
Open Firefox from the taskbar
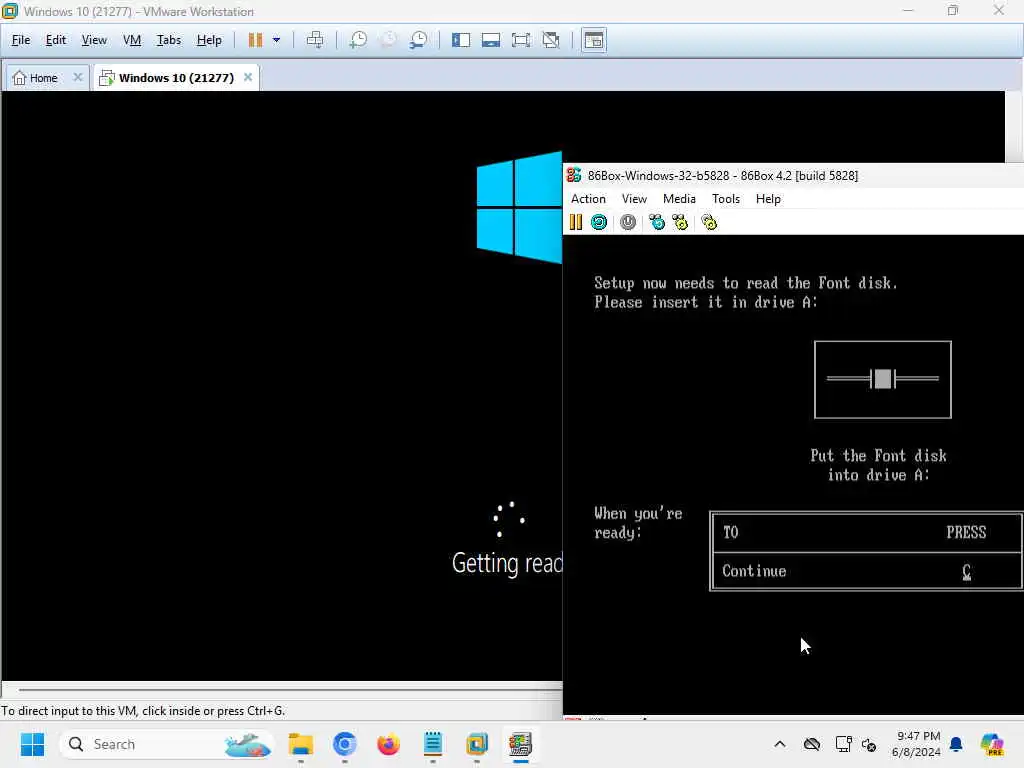coord(389,744)
